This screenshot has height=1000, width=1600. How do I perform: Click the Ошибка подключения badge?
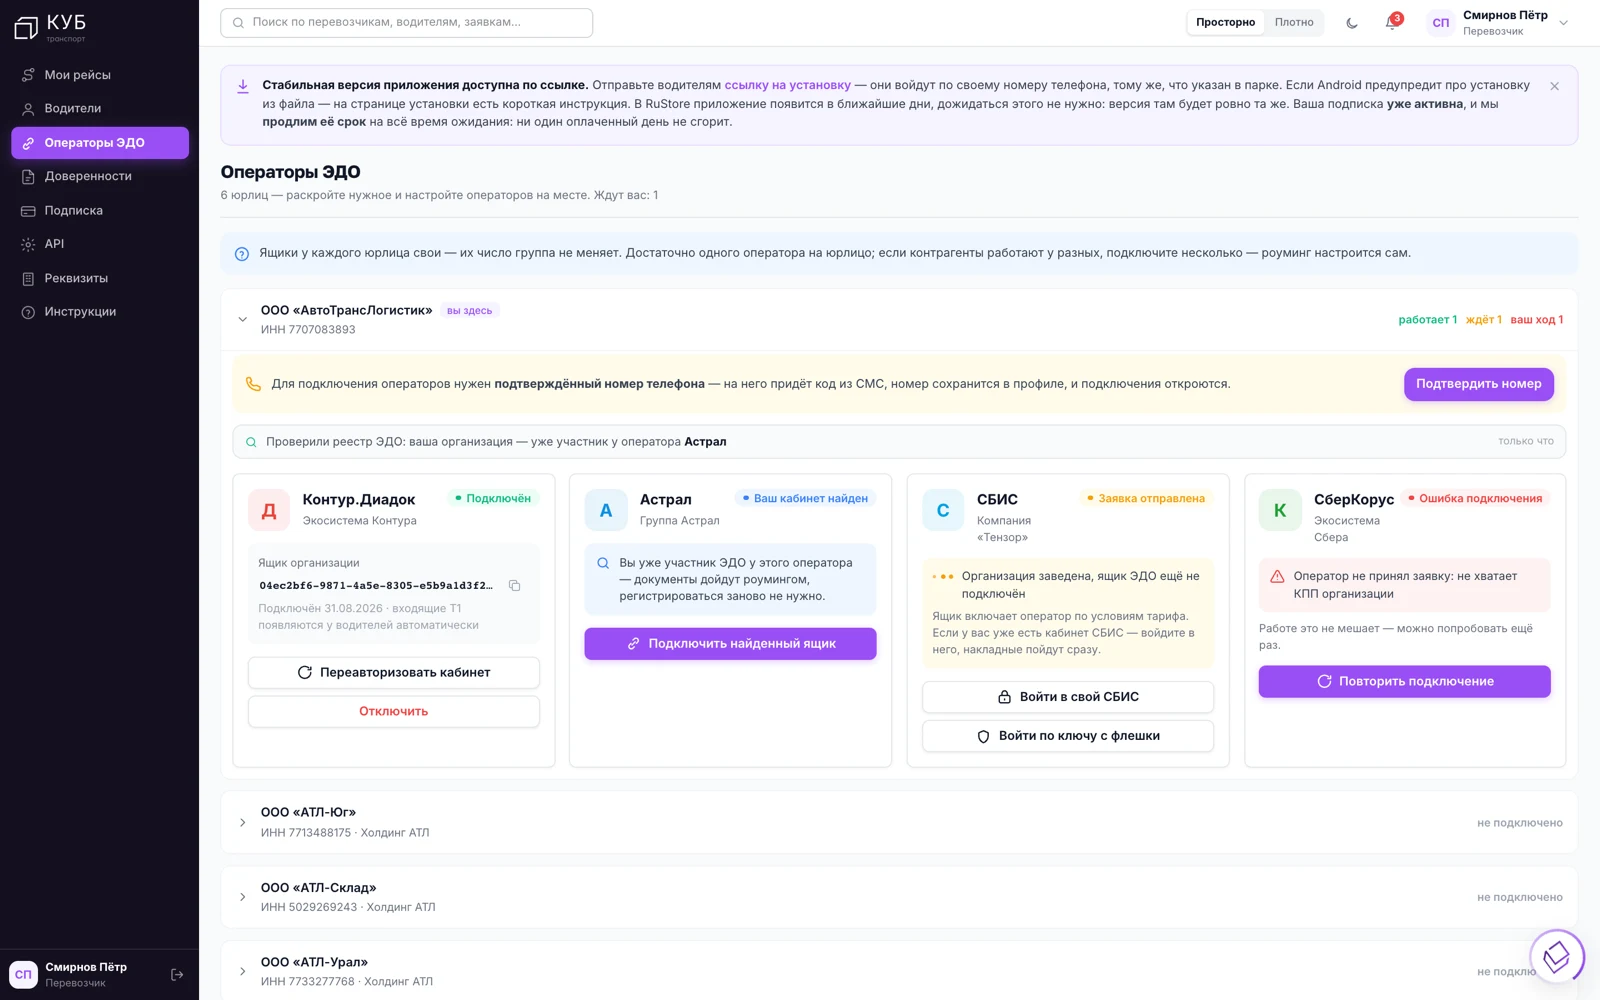click(1475, 499)
